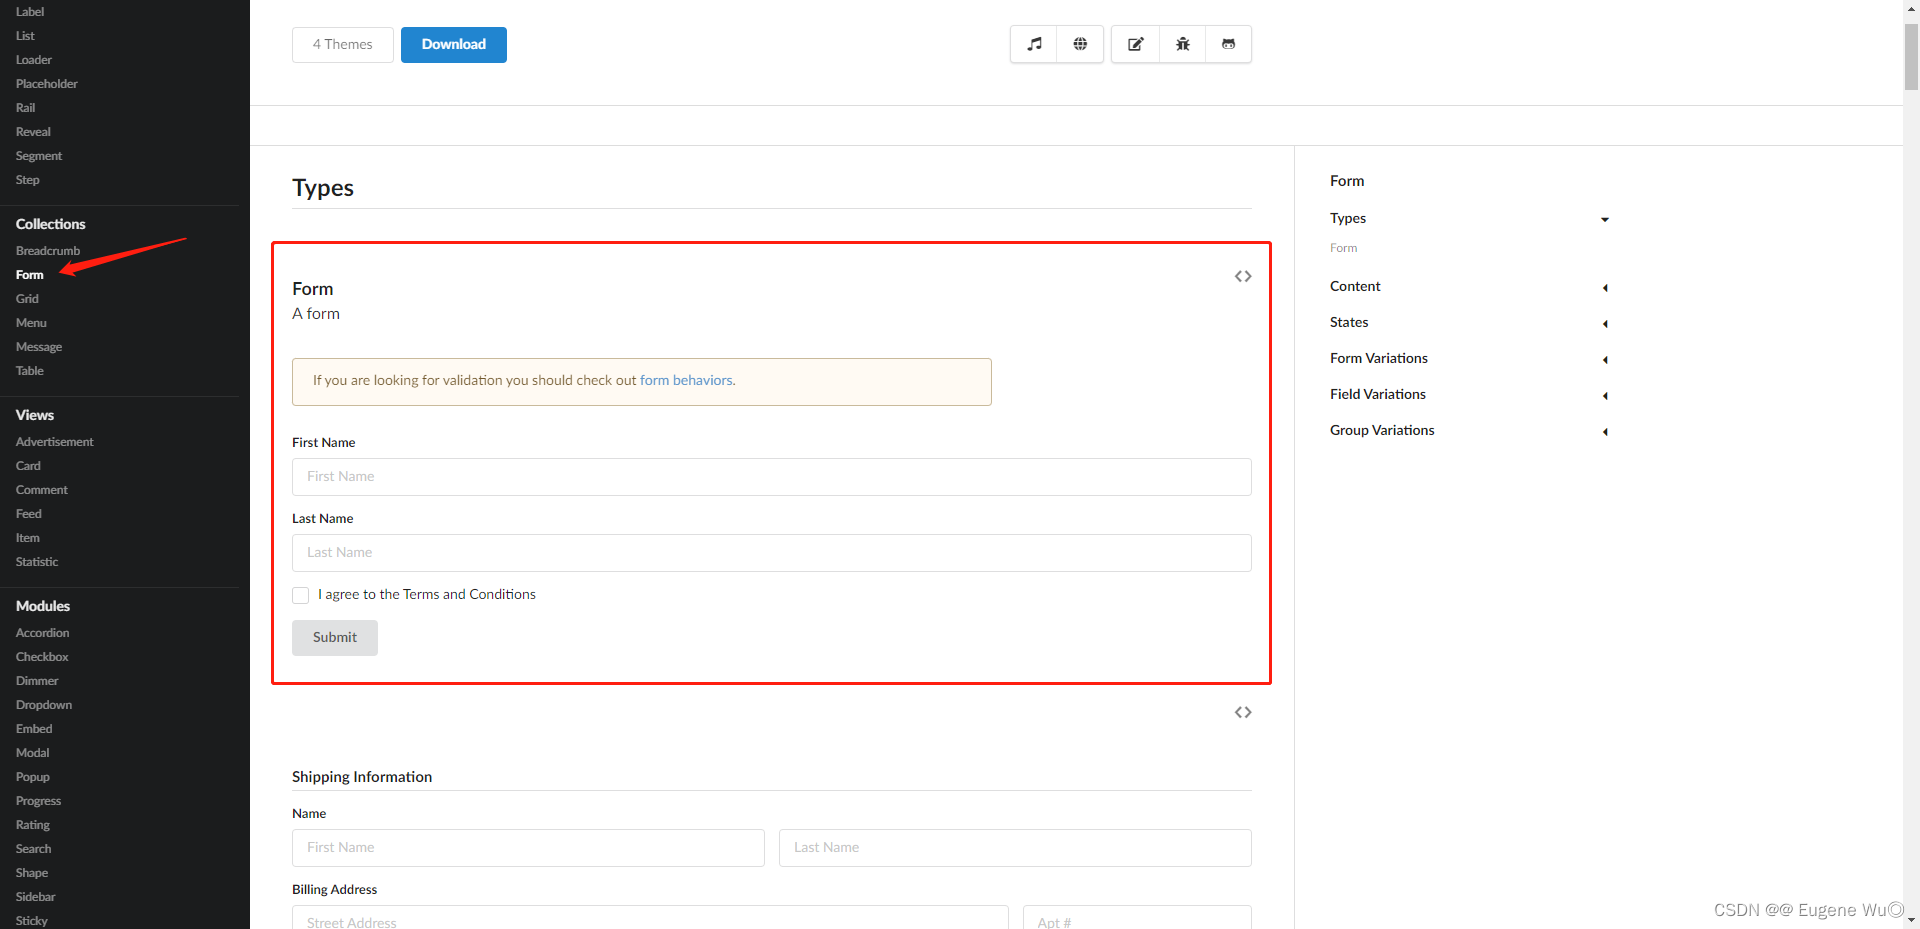This screenshot has width=1920, height=929.
Task: Click the globe language icon button
Action: click(x=1080, y=44)
